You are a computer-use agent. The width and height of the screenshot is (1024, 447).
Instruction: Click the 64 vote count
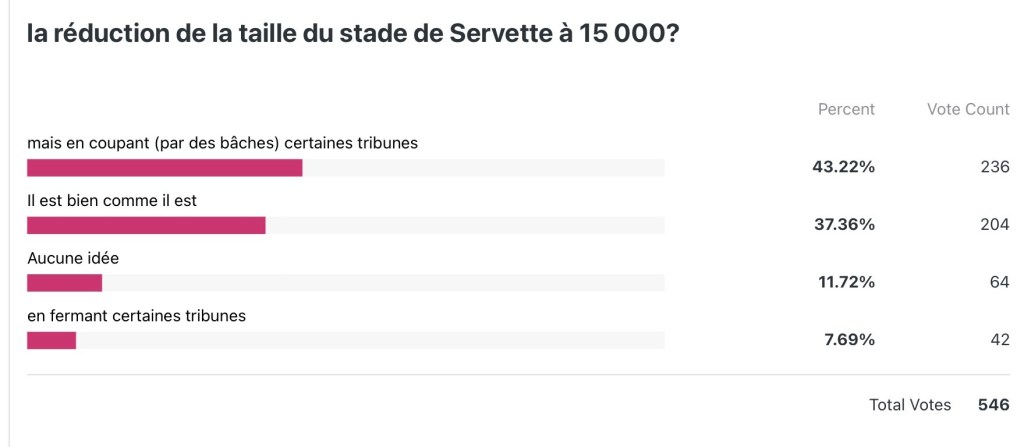click(999, 282)
